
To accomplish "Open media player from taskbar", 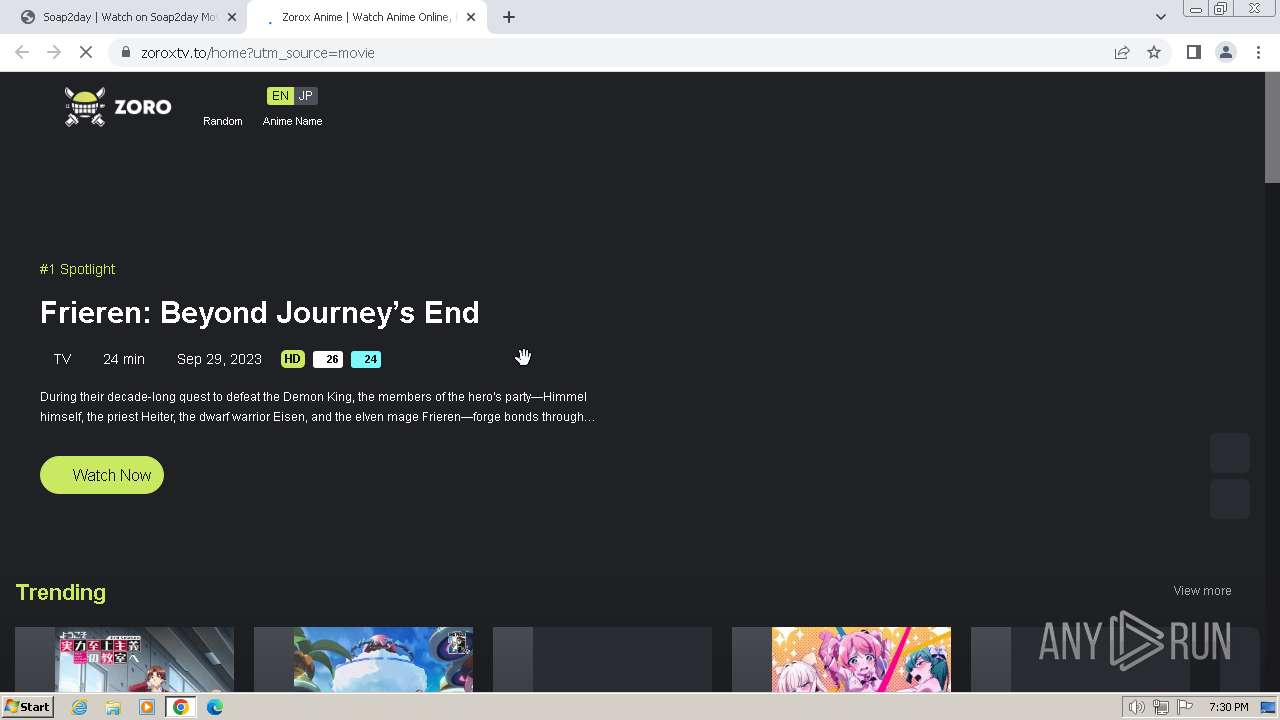I will (147, 707).
